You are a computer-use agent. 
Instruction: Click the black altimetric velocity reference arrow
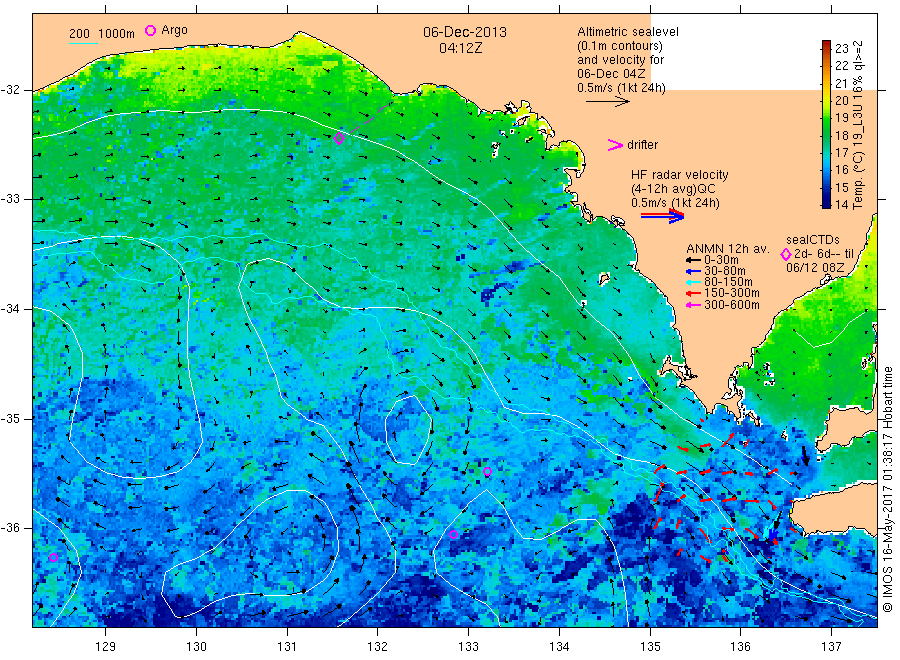tap(607, 102)
